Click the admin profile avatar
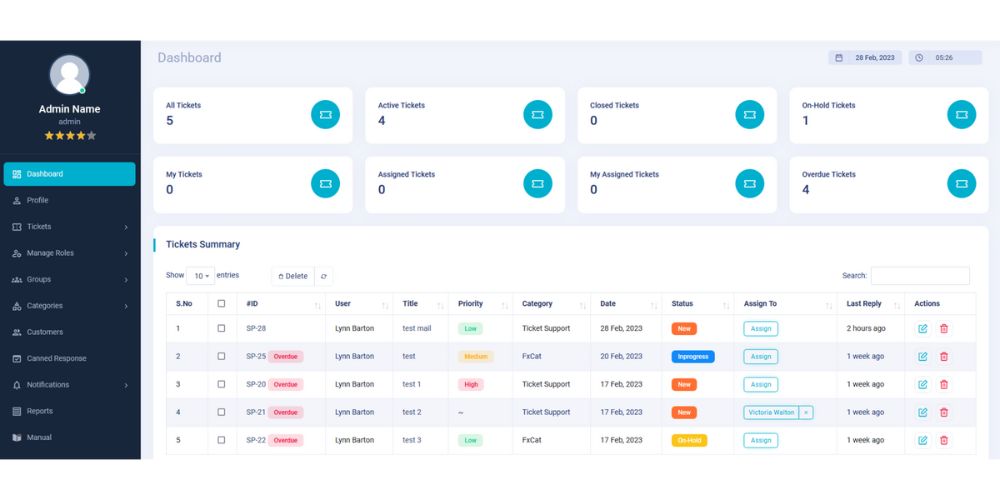 point(69,75)
